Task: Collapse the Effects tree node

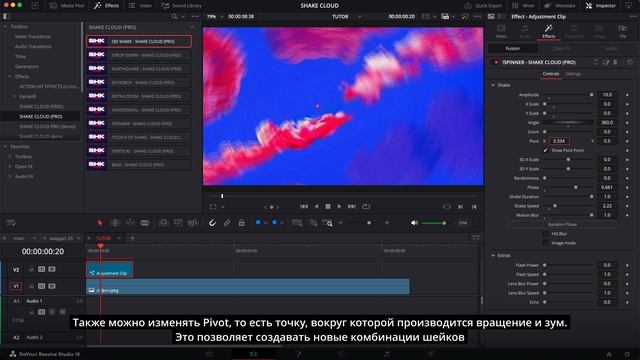Action: pyautogui.click(x=10, y=76)
